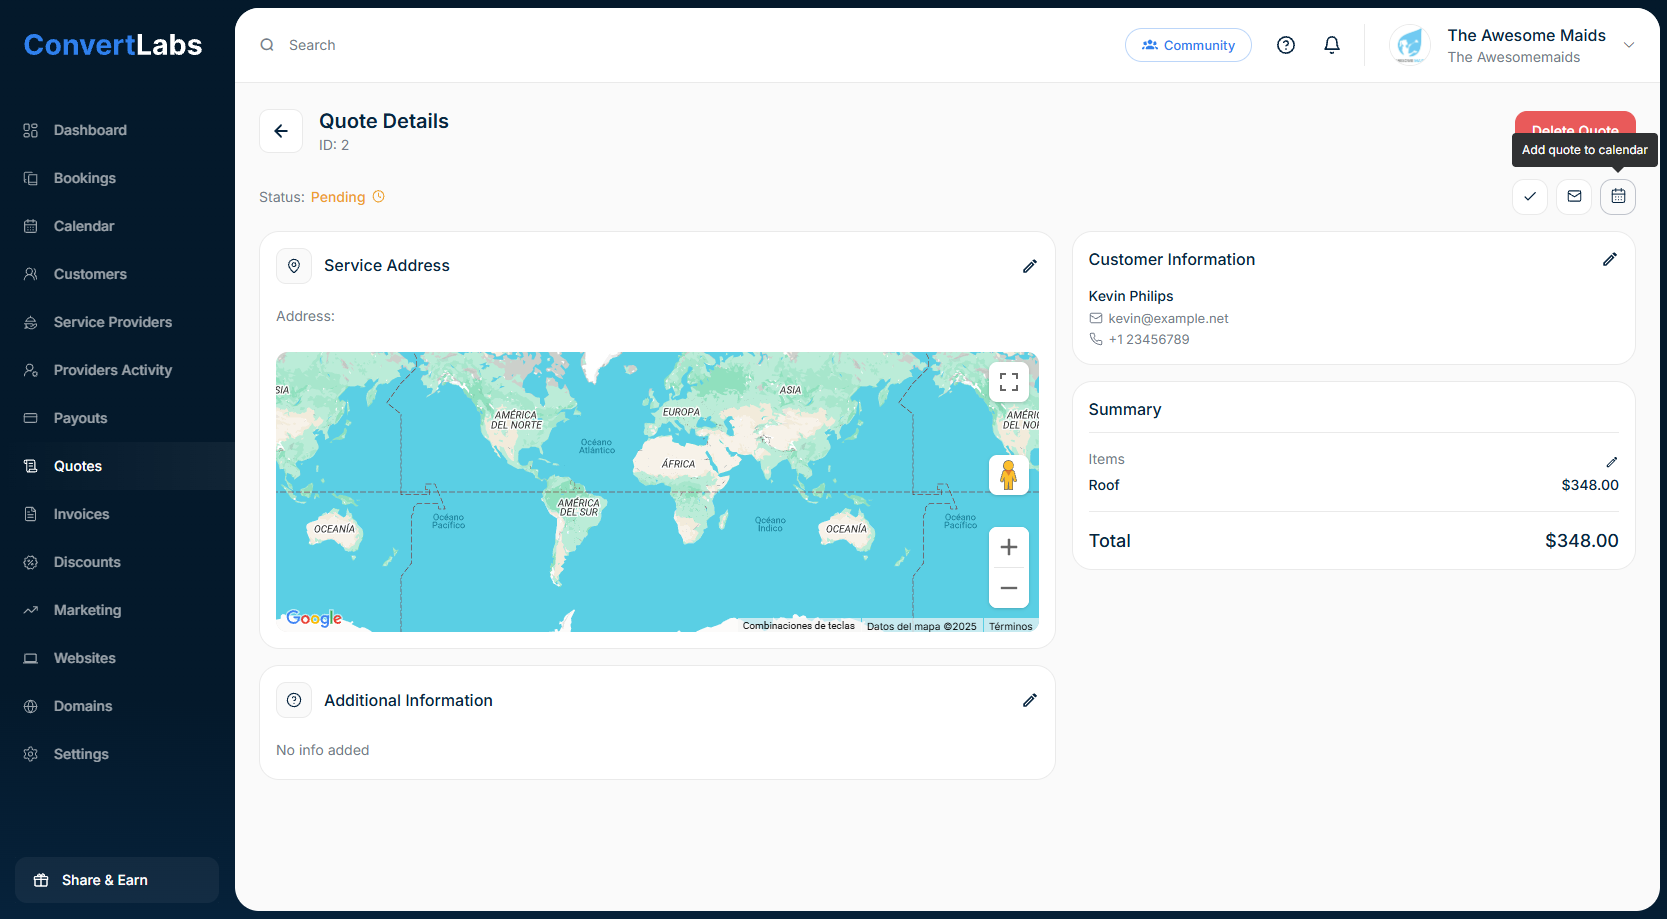Click the back arrow beside Quote Details
1667x919 pixels.
point(281,131)
